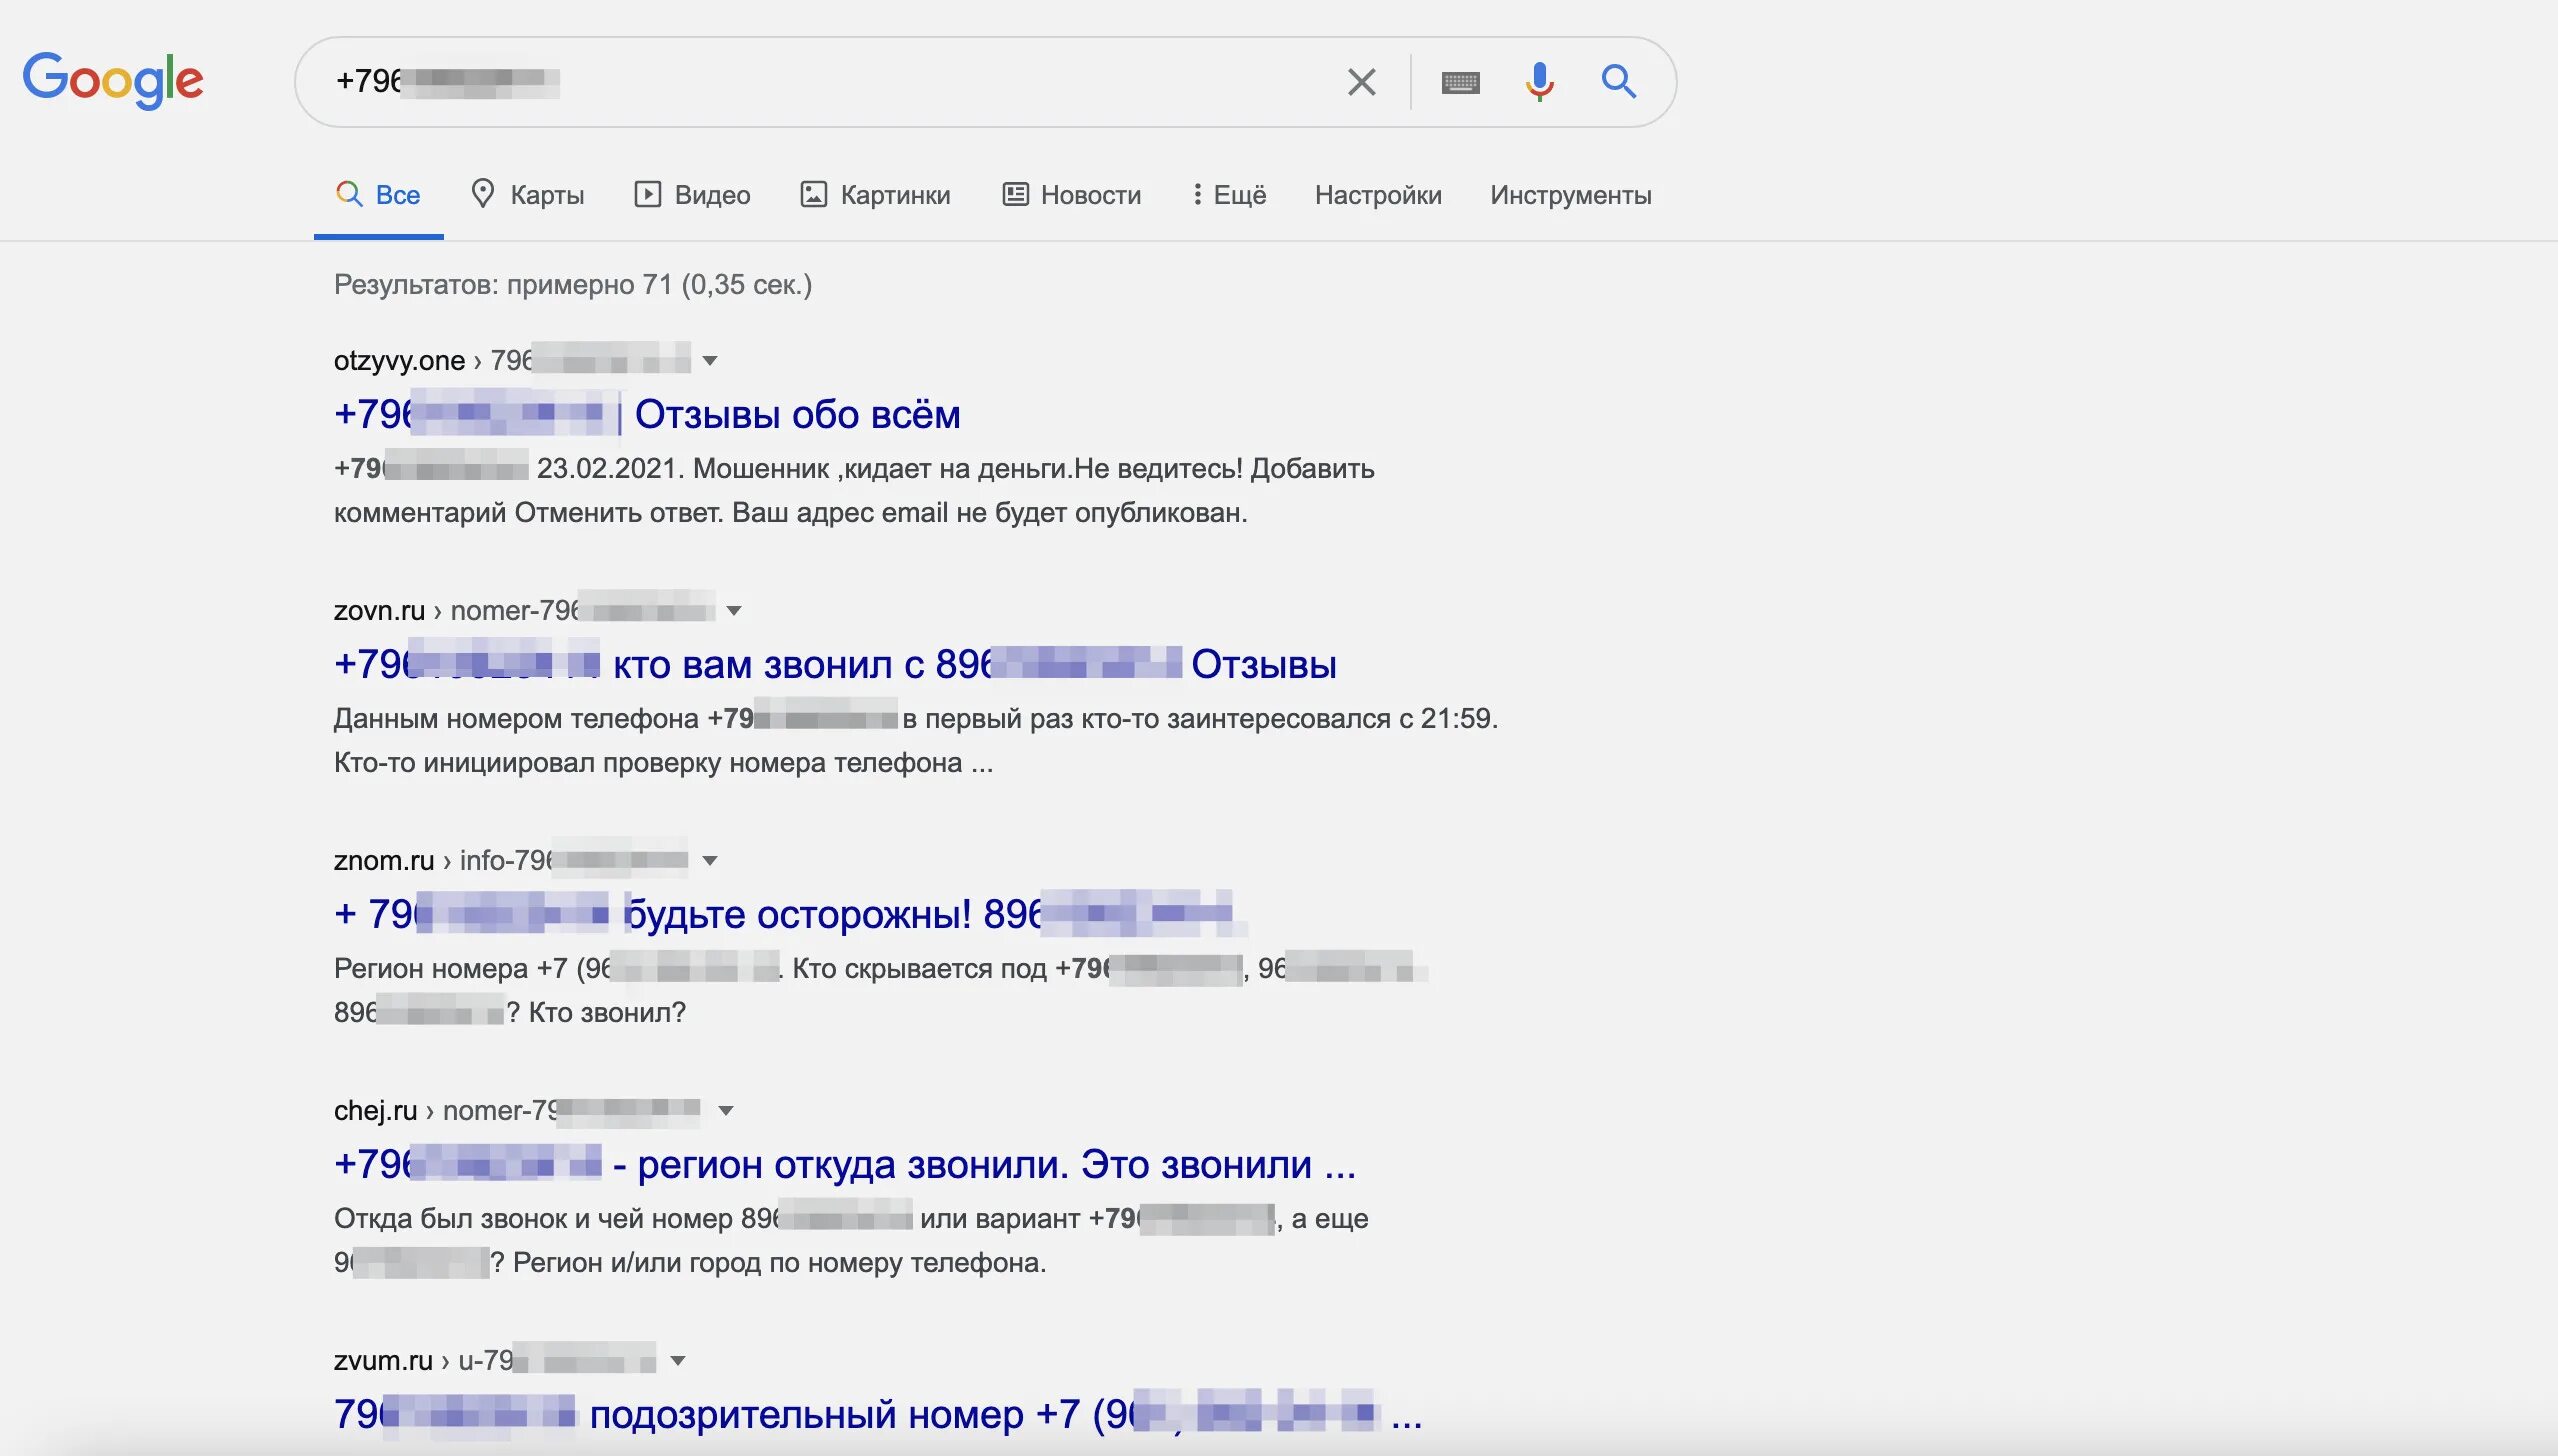Image resolution: width=2558 pixels, height=1456 pixels.
Task: Click the chej.ru breadcrumb URL
Action: [x=517, y=1110]
